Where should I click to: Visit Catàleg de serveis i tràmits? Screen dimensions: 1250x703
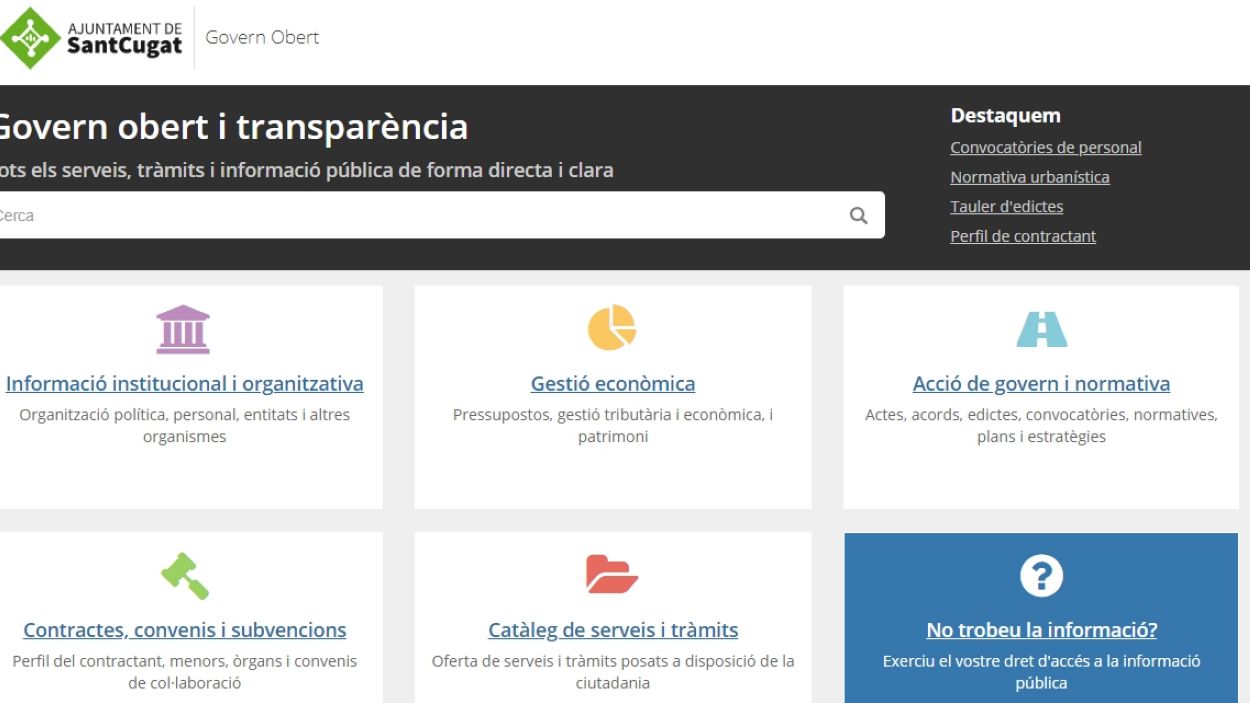tap(612, 630)
